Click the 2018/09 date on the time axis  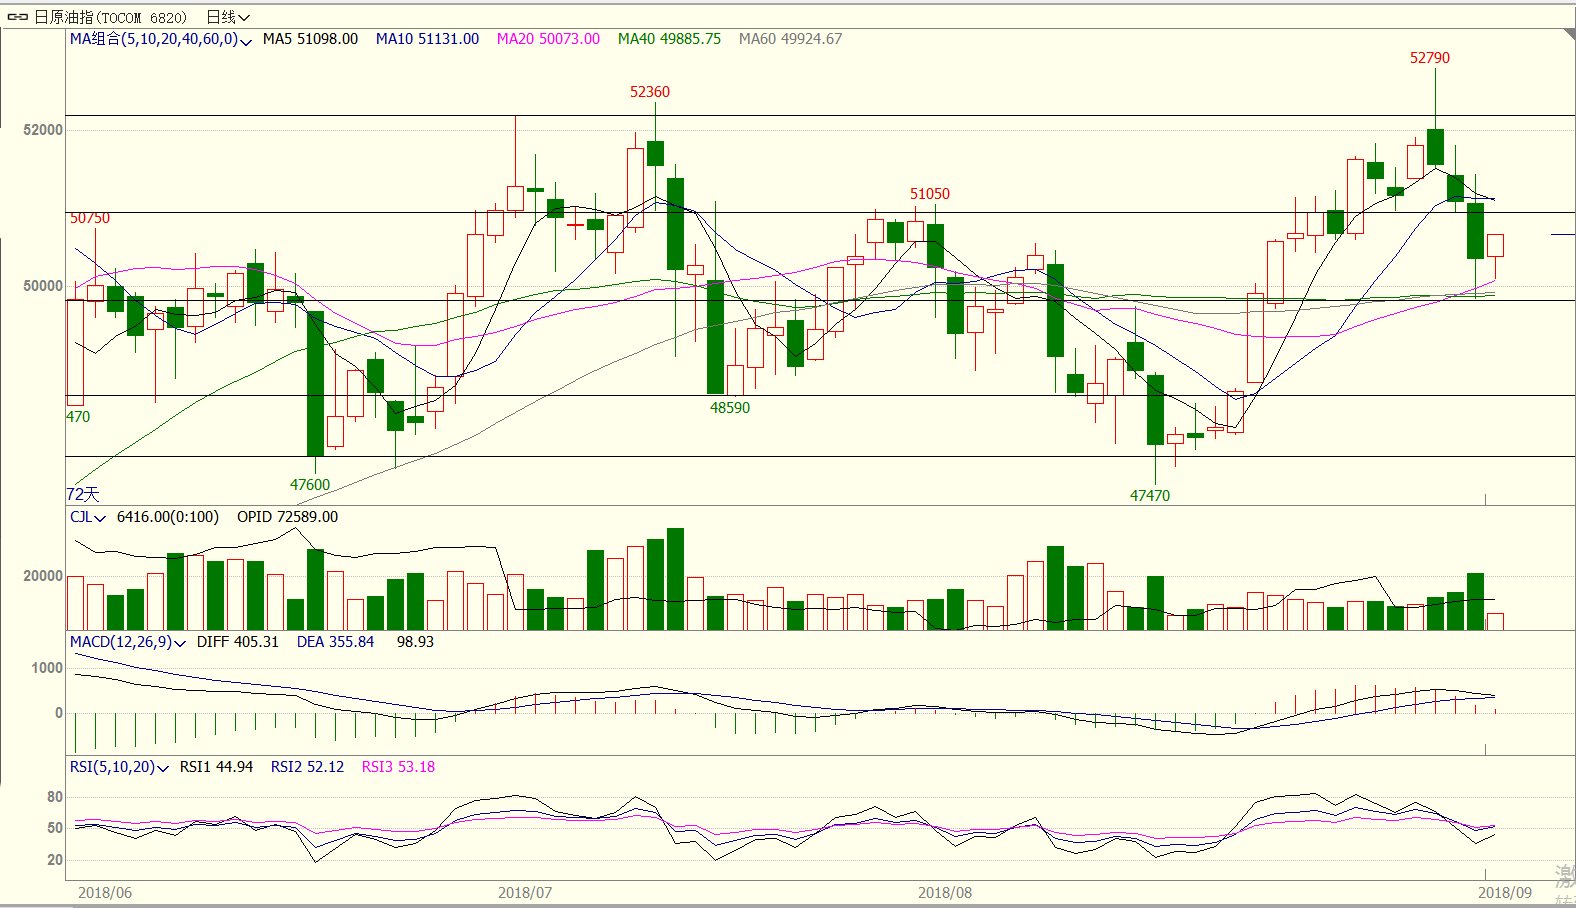pos(1505,892)
